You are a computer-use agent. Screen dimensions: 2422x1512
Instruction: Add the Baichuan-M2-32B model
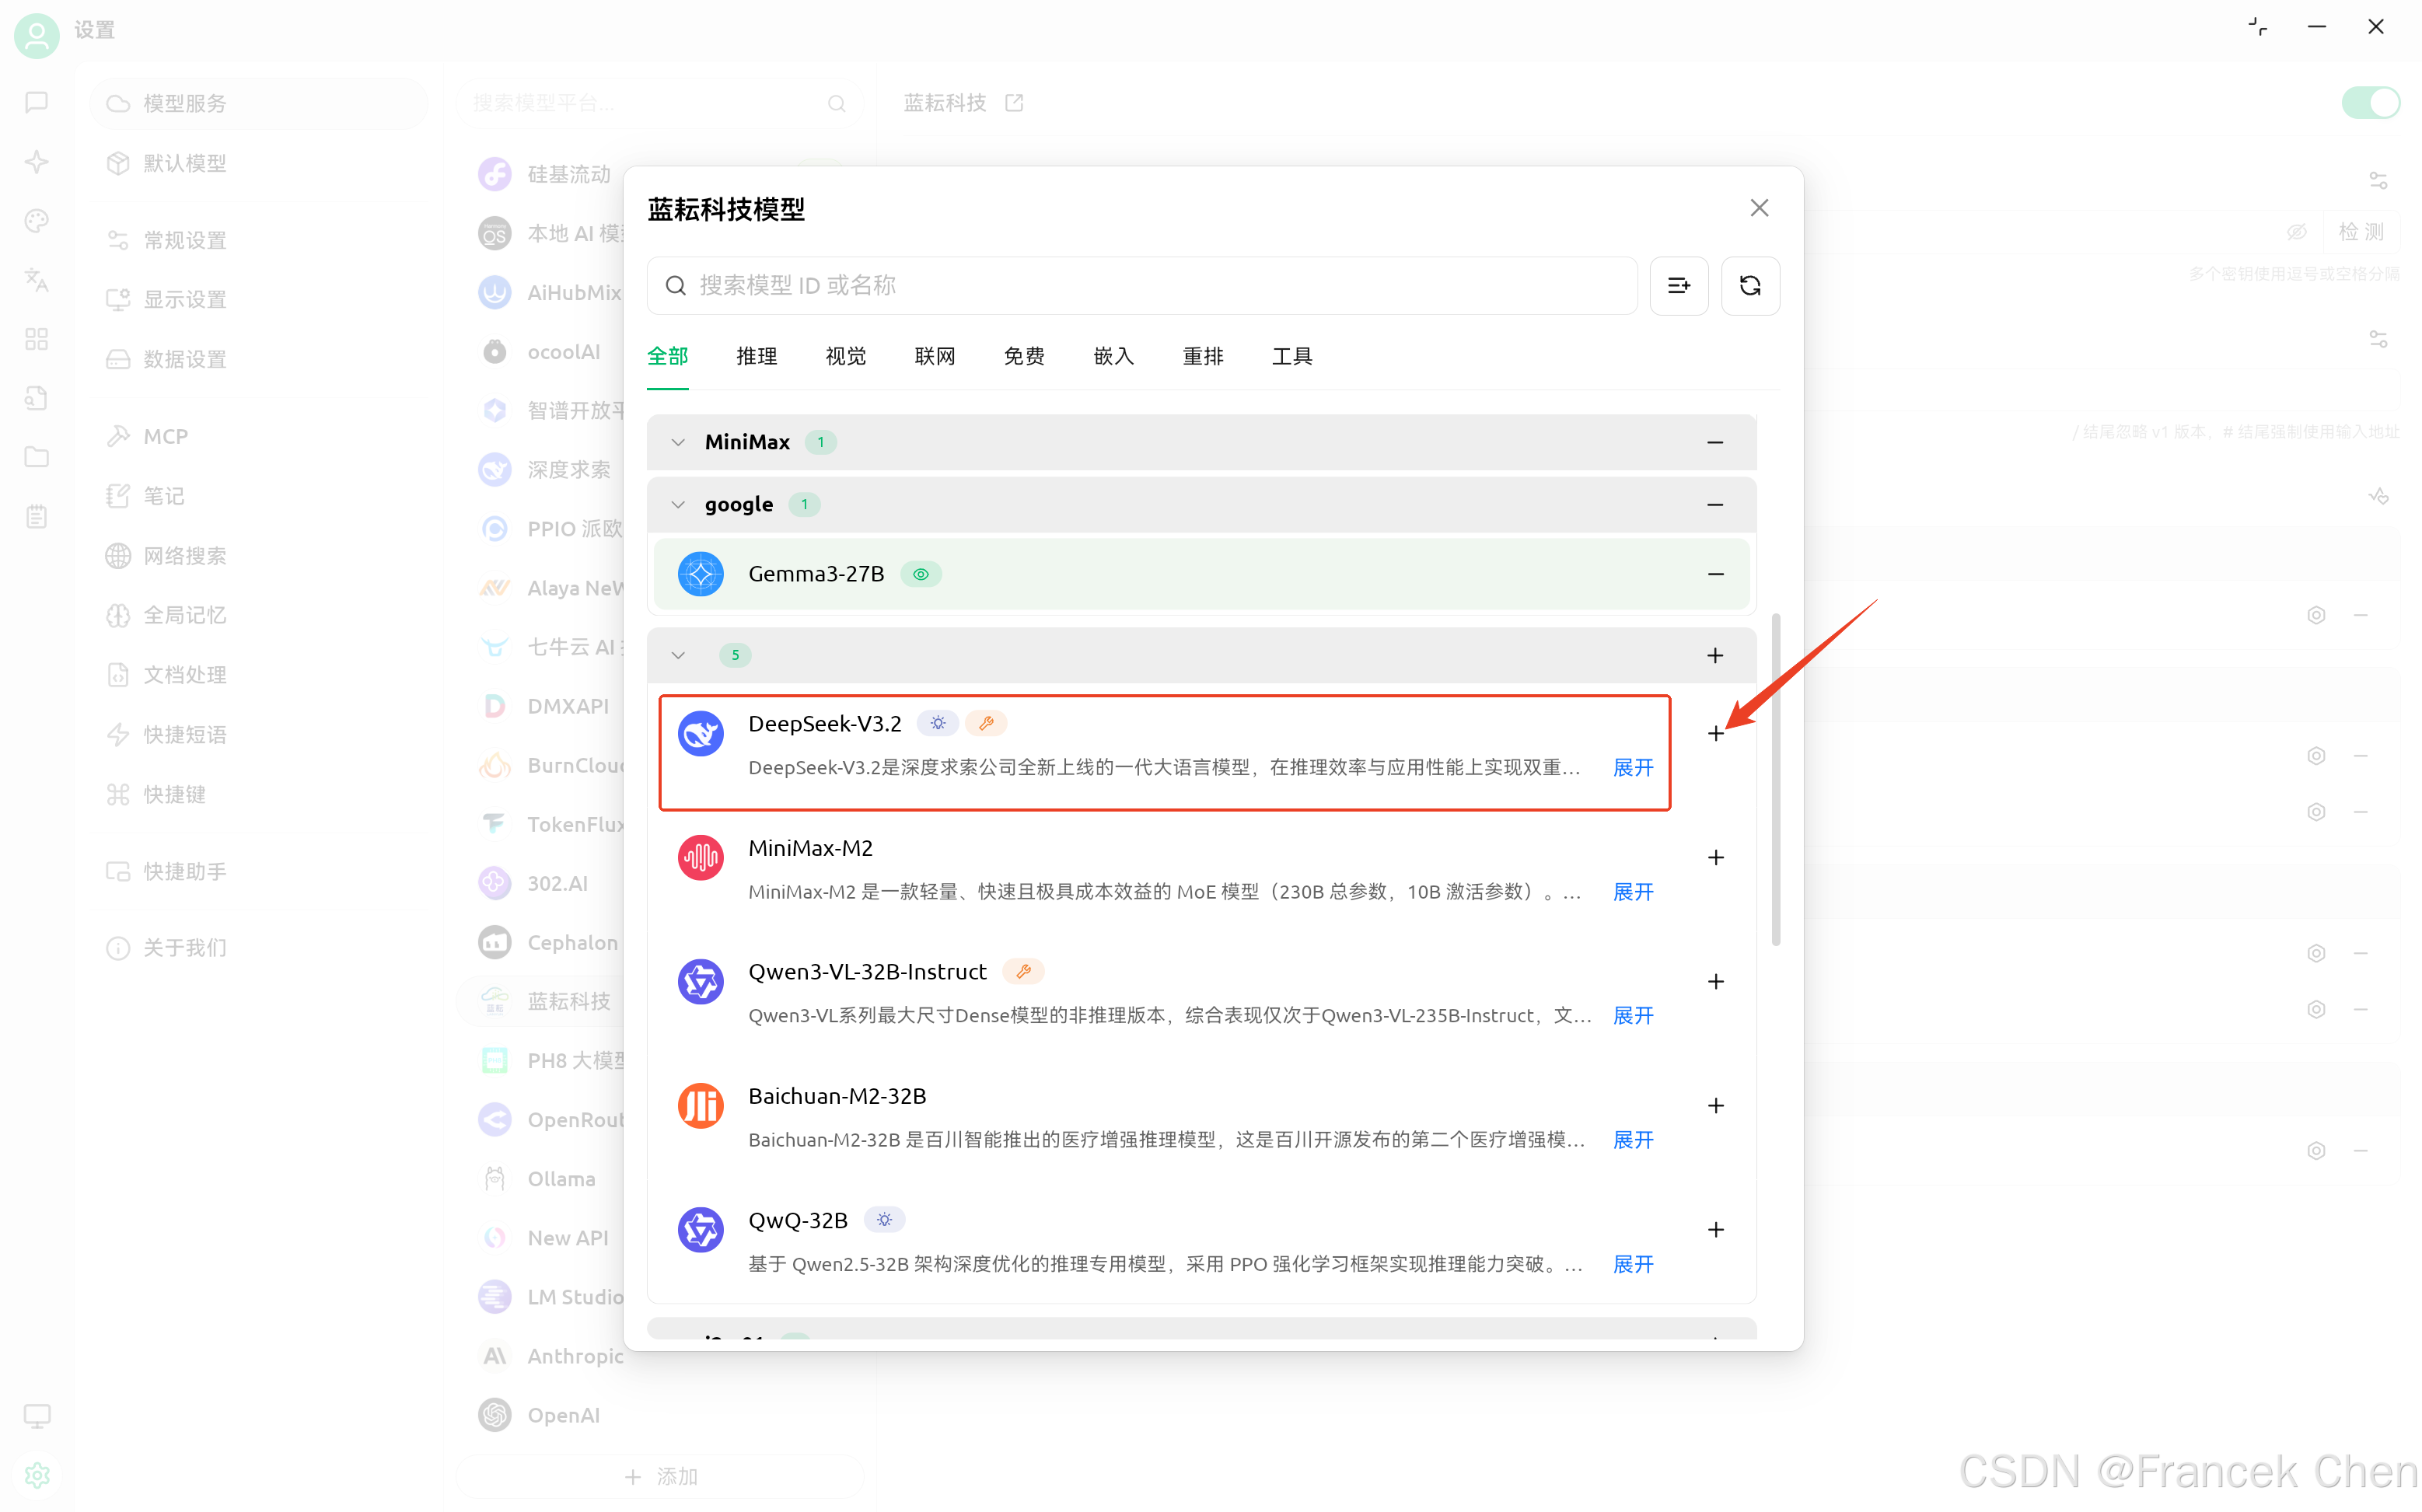tap(1715, 1106)
